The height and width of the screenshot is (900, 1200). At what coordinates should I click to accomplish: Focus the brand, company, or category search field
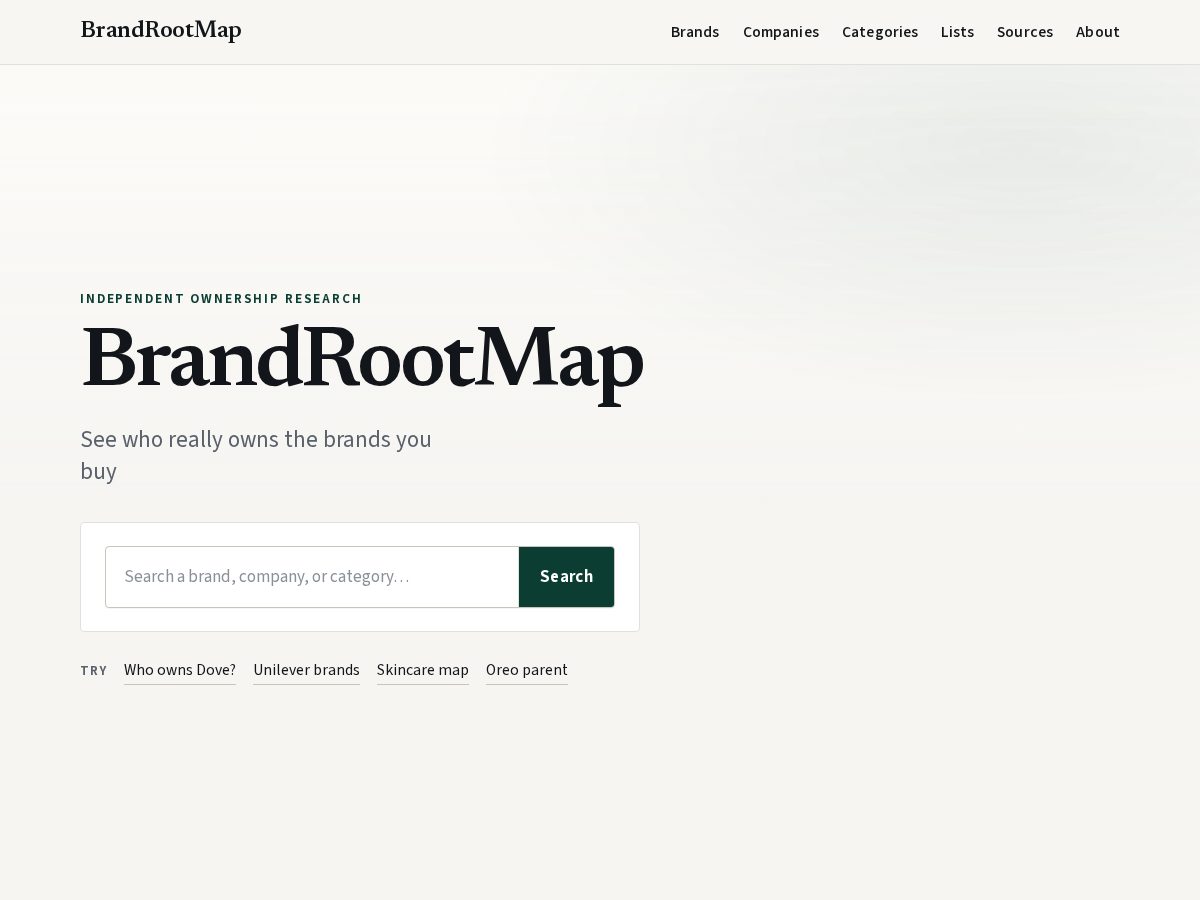(312, 577)
